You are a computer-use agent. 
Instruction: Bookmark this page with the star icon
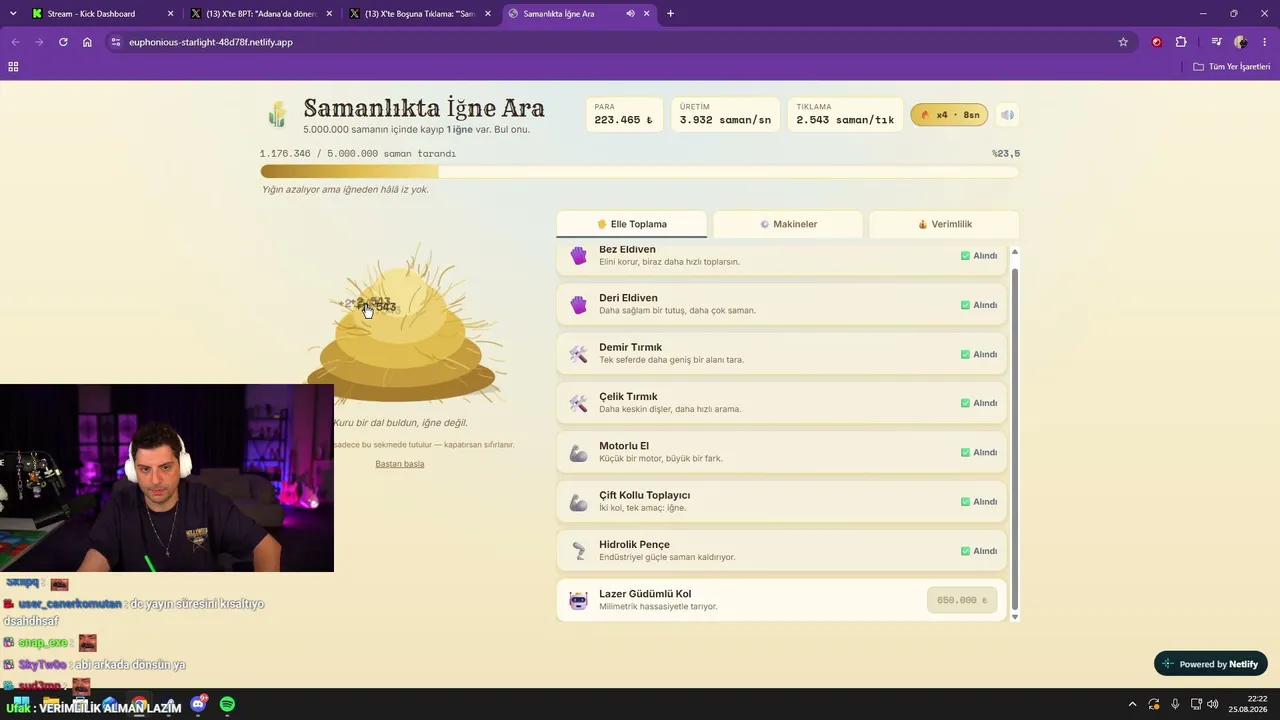1123,42
